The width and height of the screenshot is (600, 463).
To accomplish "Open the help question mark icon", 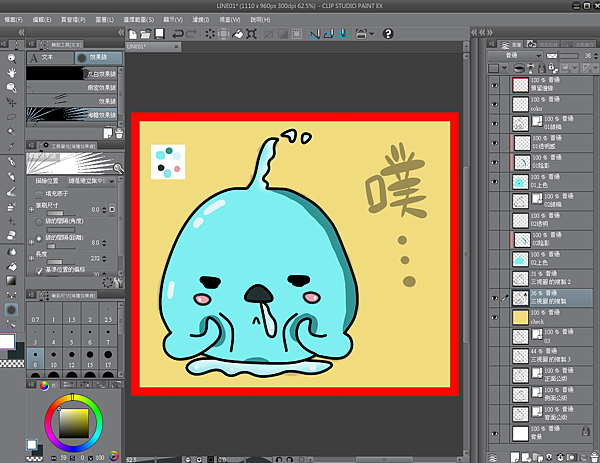I will pos(388,33).
